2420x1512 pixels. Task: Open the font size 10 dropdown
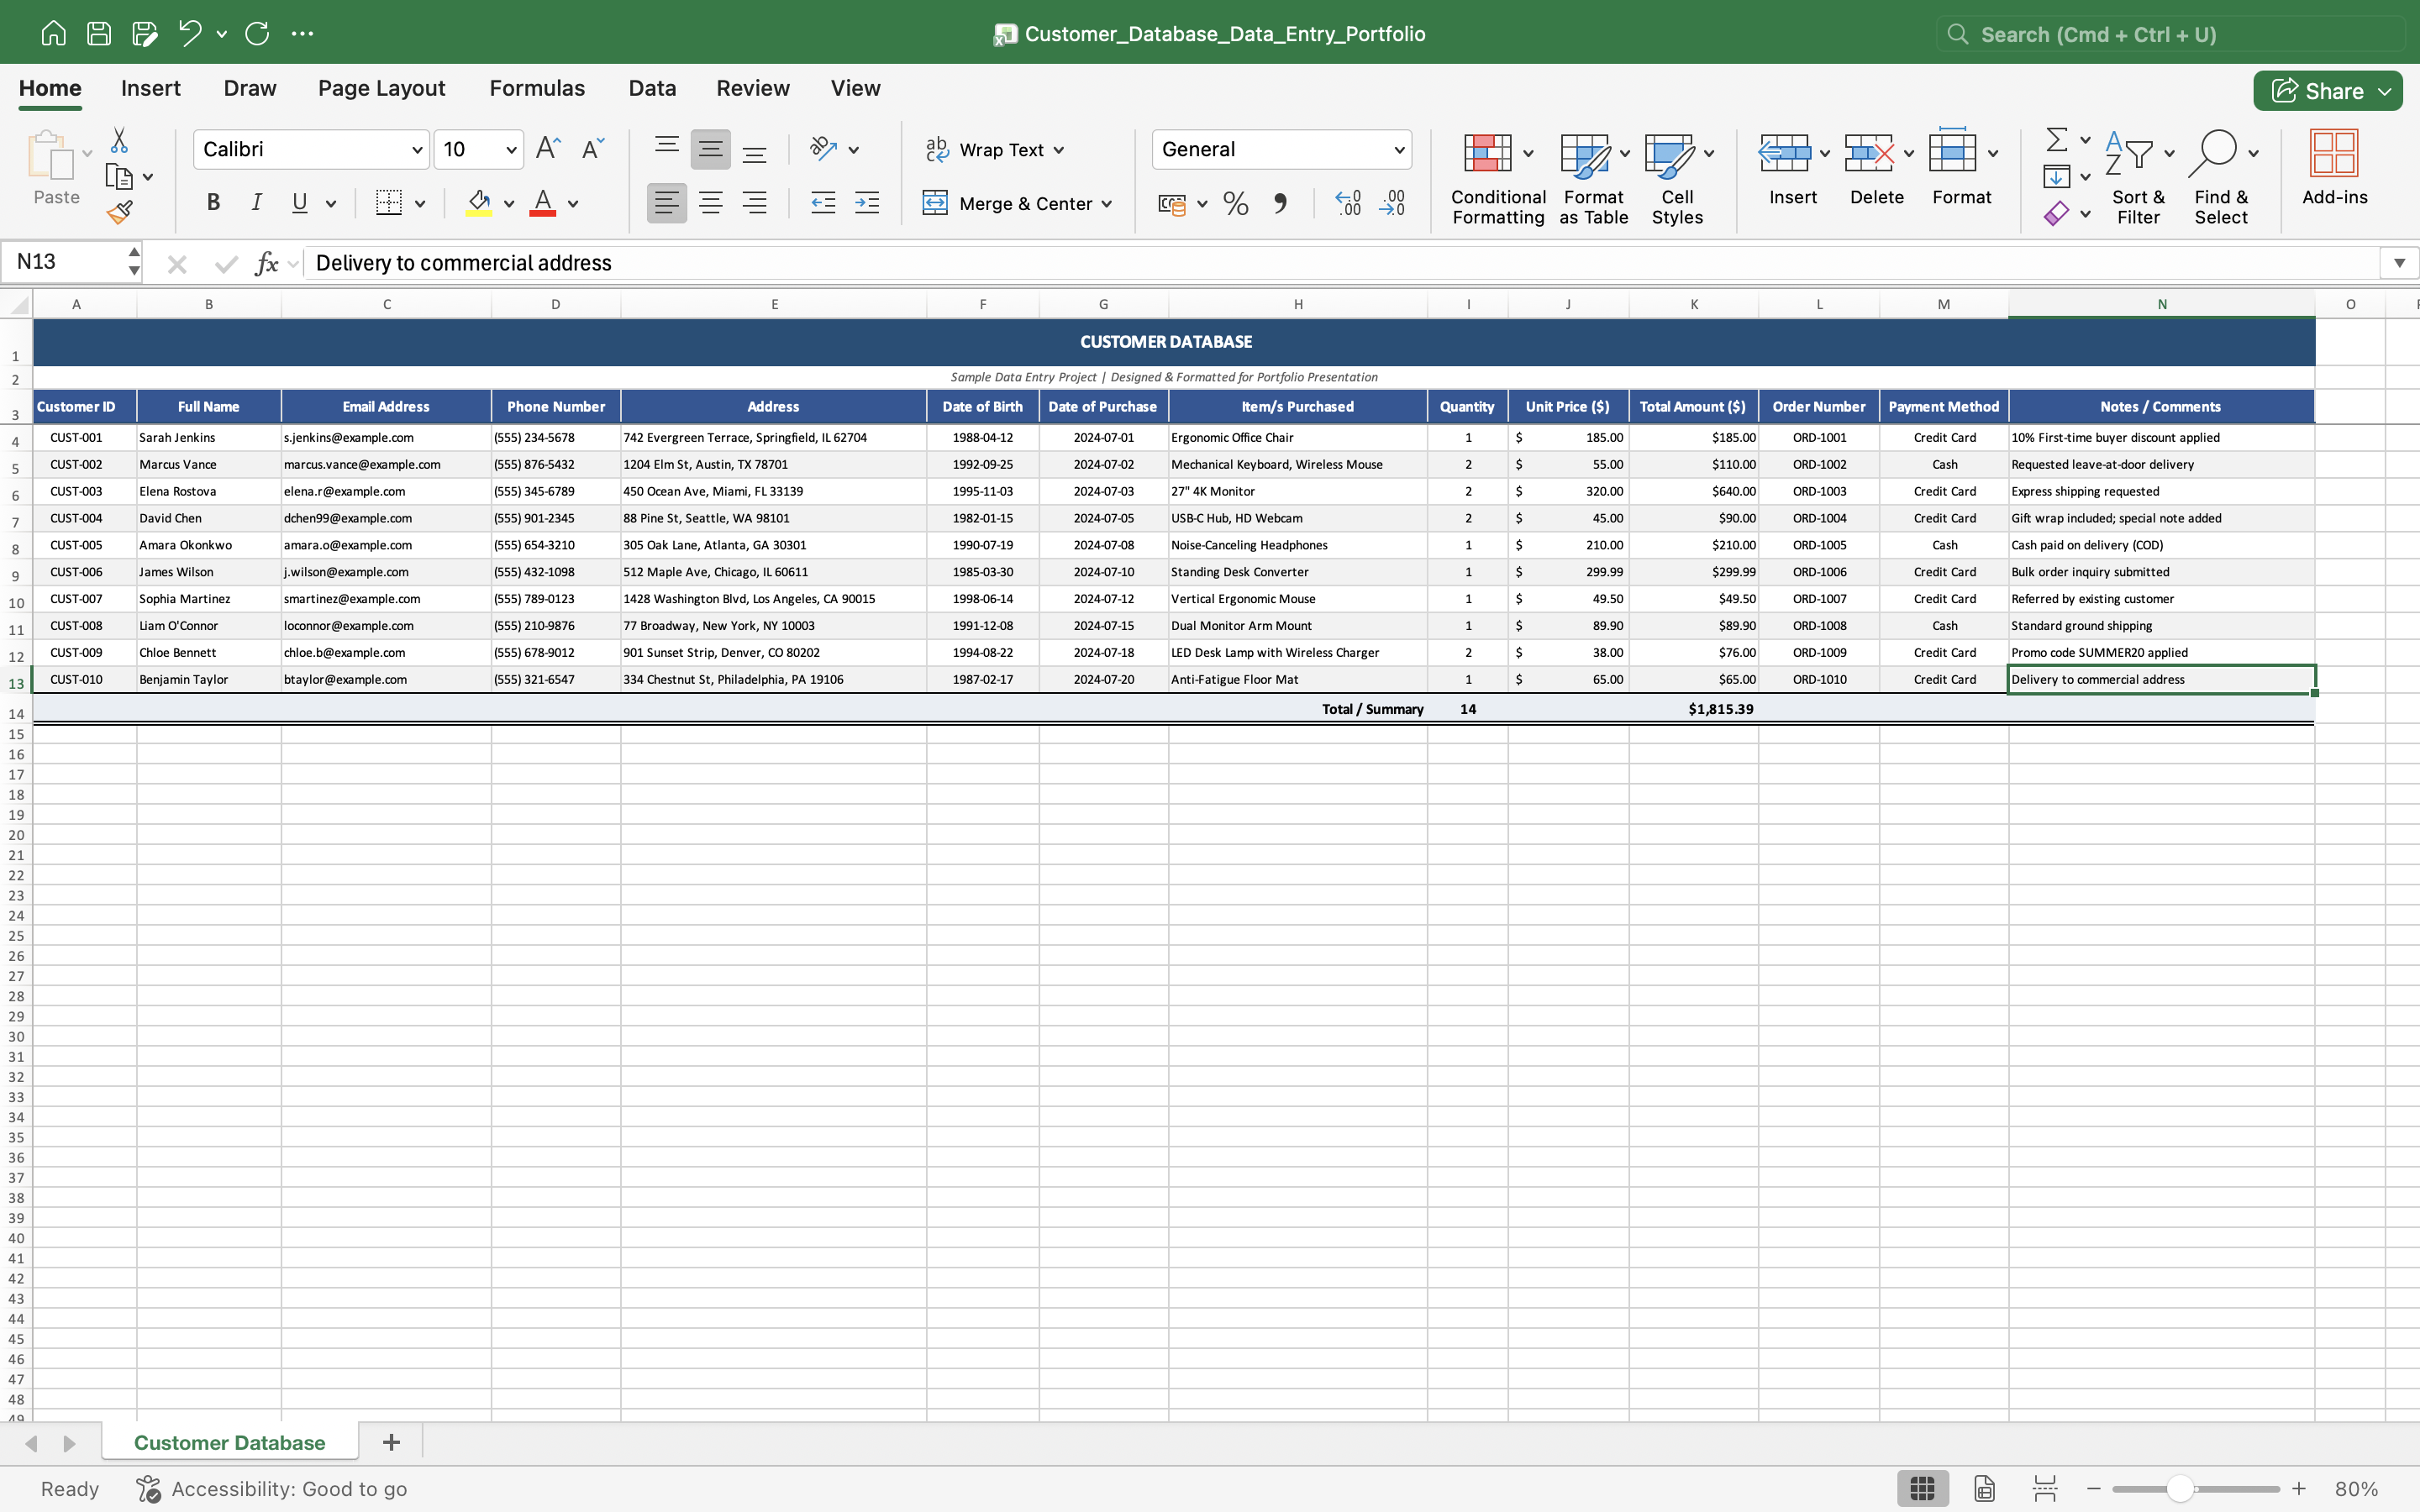(x=511, y=150)
